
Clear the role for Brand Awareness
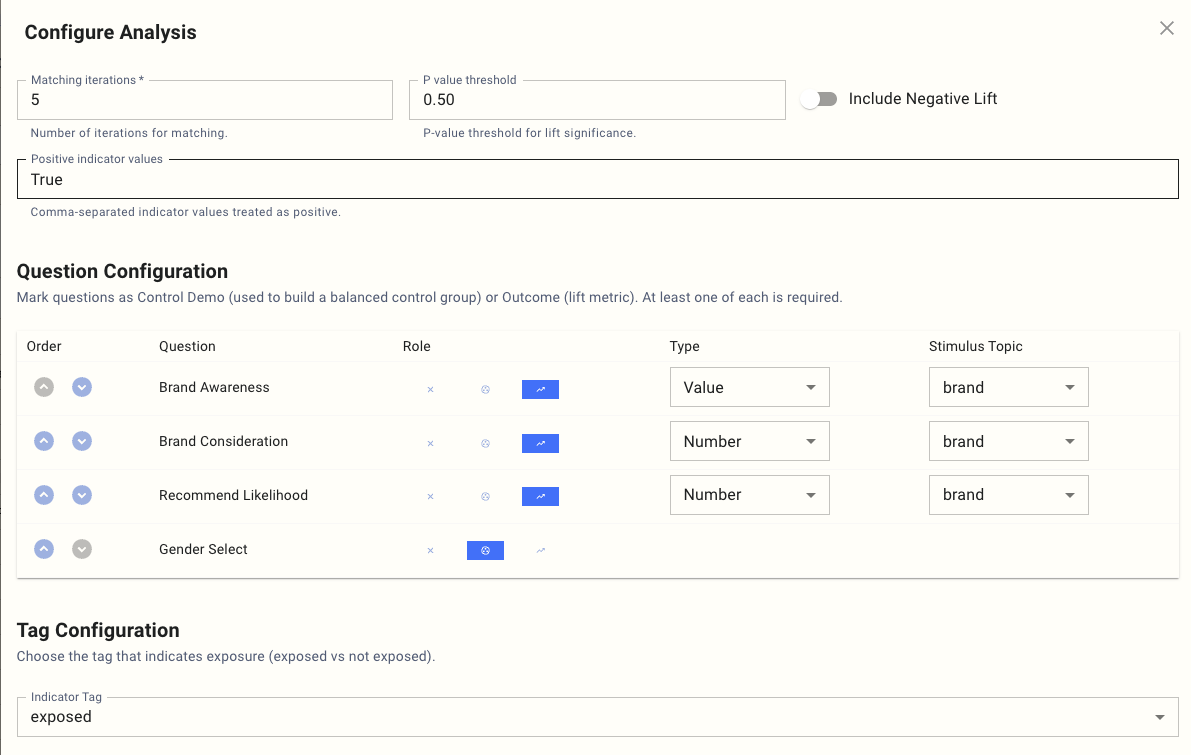point(430,389)
